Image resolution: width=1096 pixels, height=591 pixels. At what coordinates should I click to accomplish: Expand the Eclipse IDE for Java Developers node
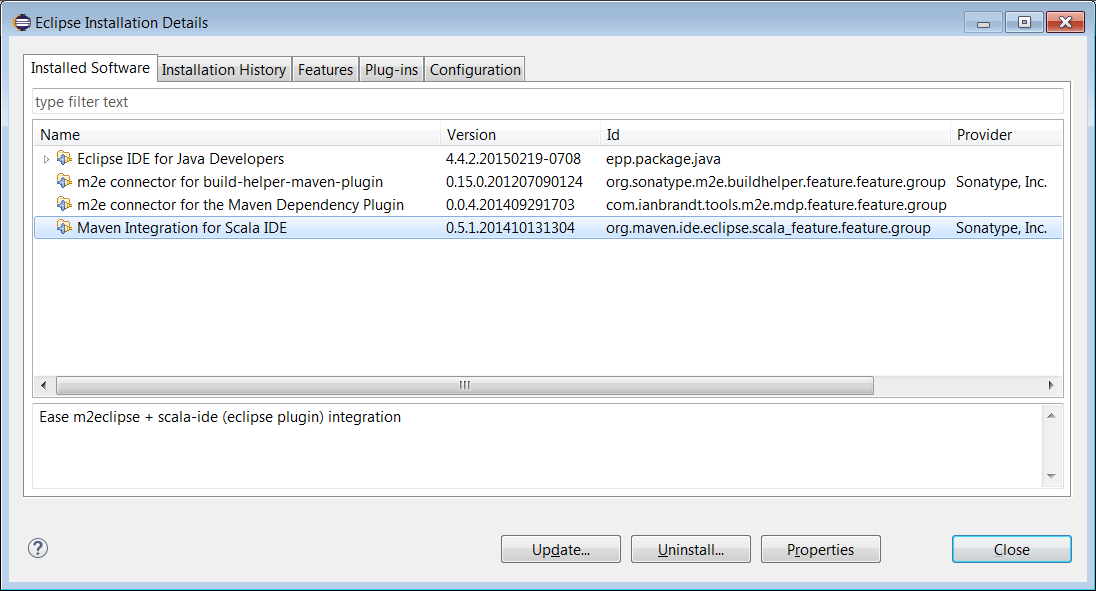tap(46, 159)
